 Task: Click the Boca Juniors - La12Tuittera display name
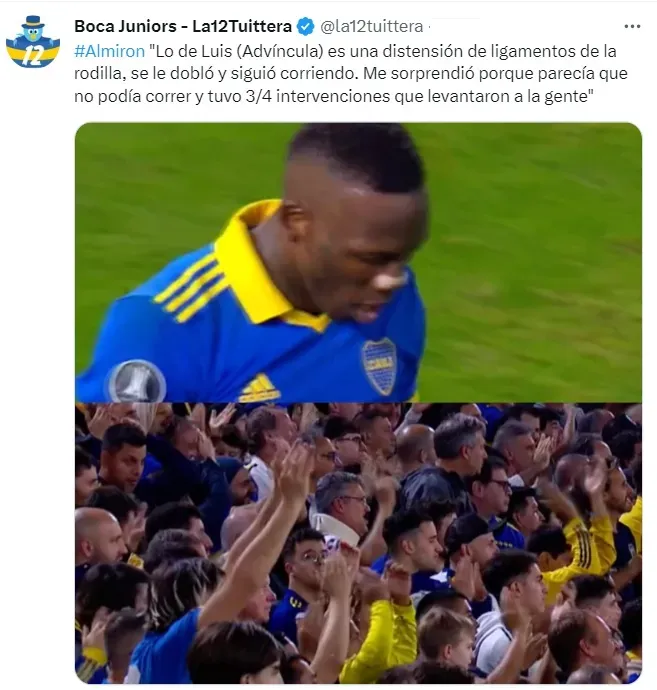(x=183, y=27)
